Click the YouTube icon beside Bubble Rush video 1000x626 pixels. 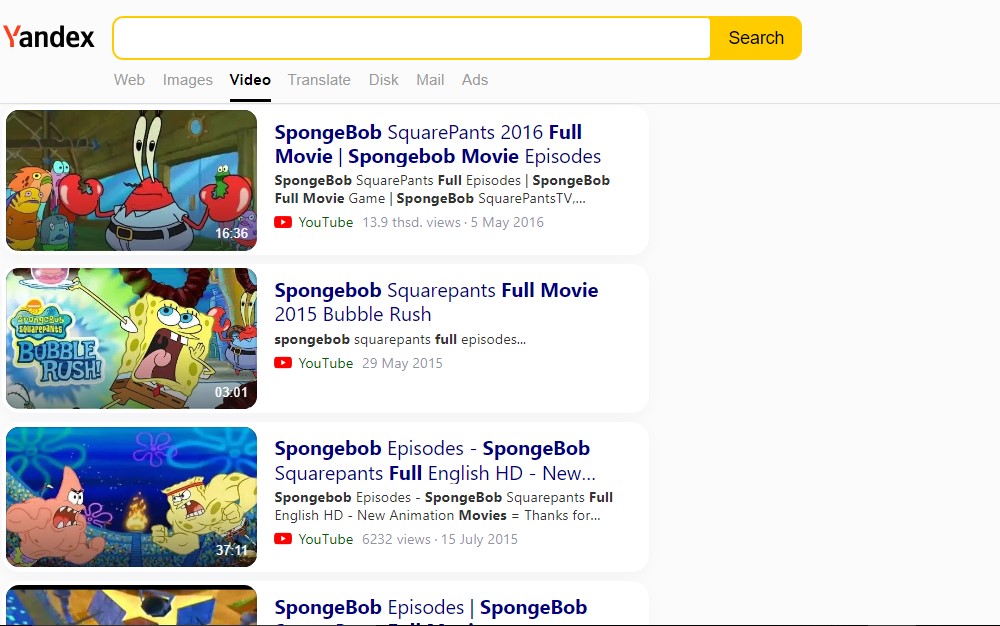point(283,363)
